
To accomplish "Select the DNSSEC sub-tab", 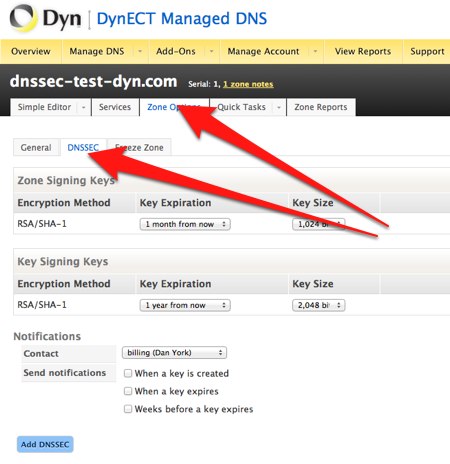I will 83,147.
